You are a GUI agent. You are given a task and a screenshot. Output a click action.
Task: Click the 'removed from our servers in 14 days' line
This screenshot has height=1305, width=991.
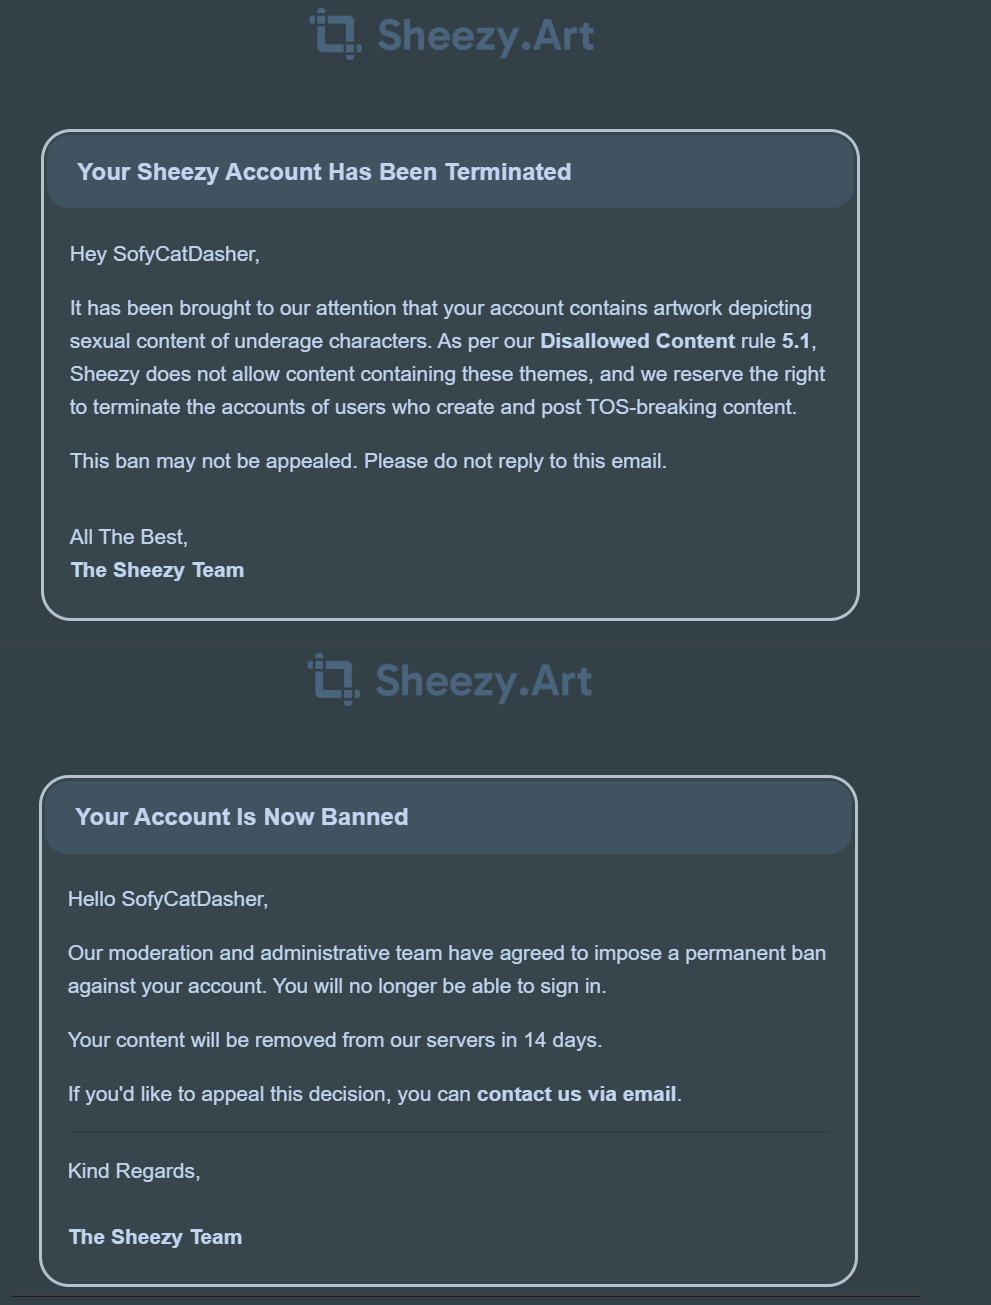click(335, 1040)
